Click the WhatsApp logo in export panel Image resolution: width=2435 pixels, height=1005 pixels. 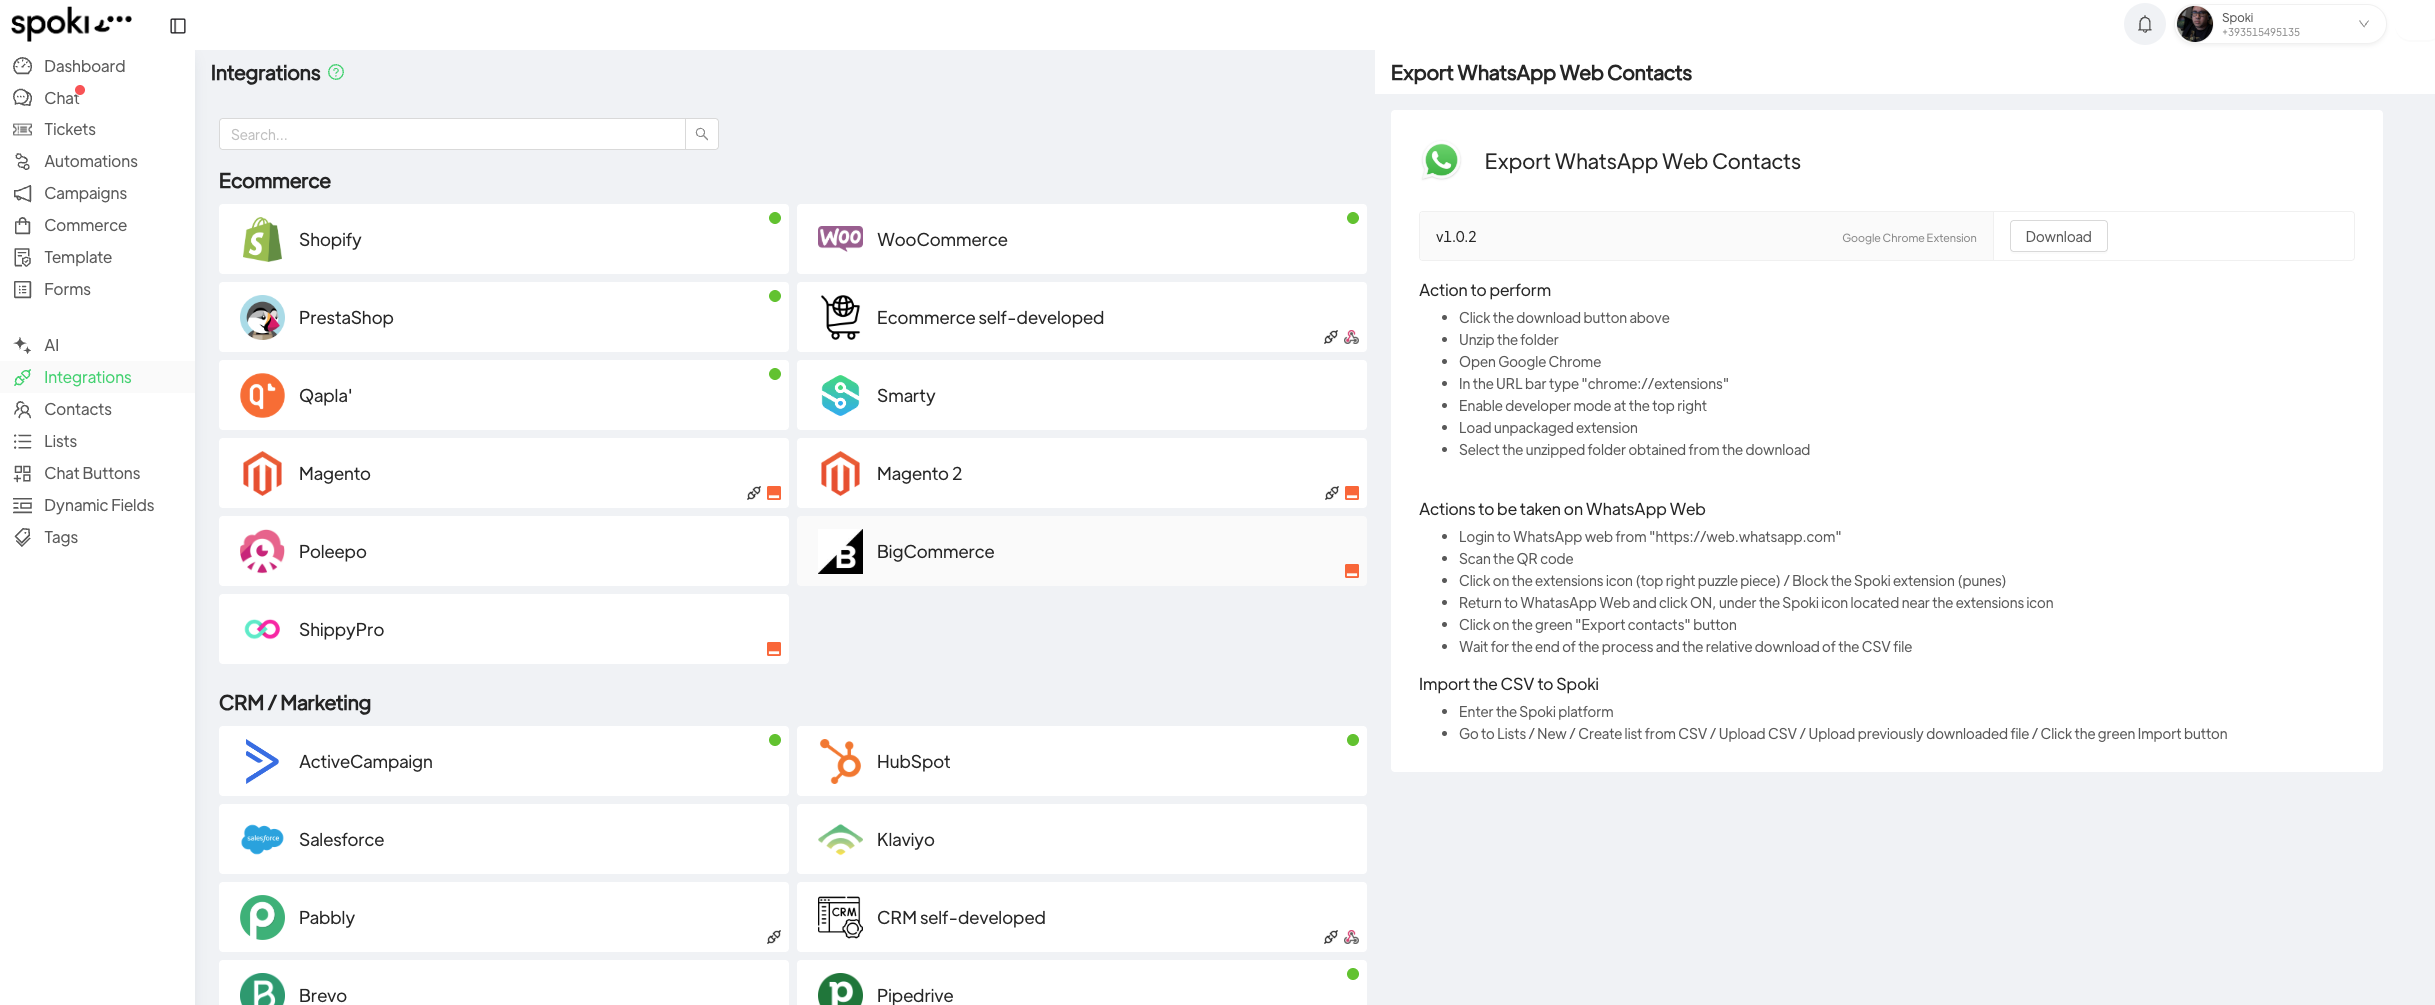point(1441,161)
